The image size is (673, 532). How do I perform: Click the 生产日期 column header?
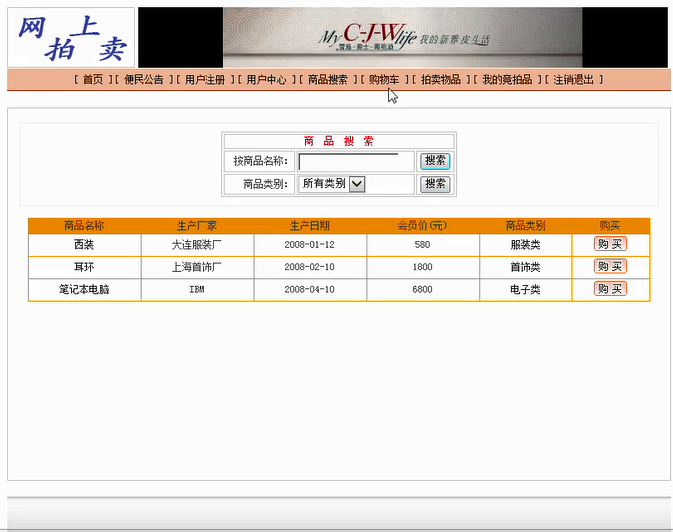(x=309, y=226)
